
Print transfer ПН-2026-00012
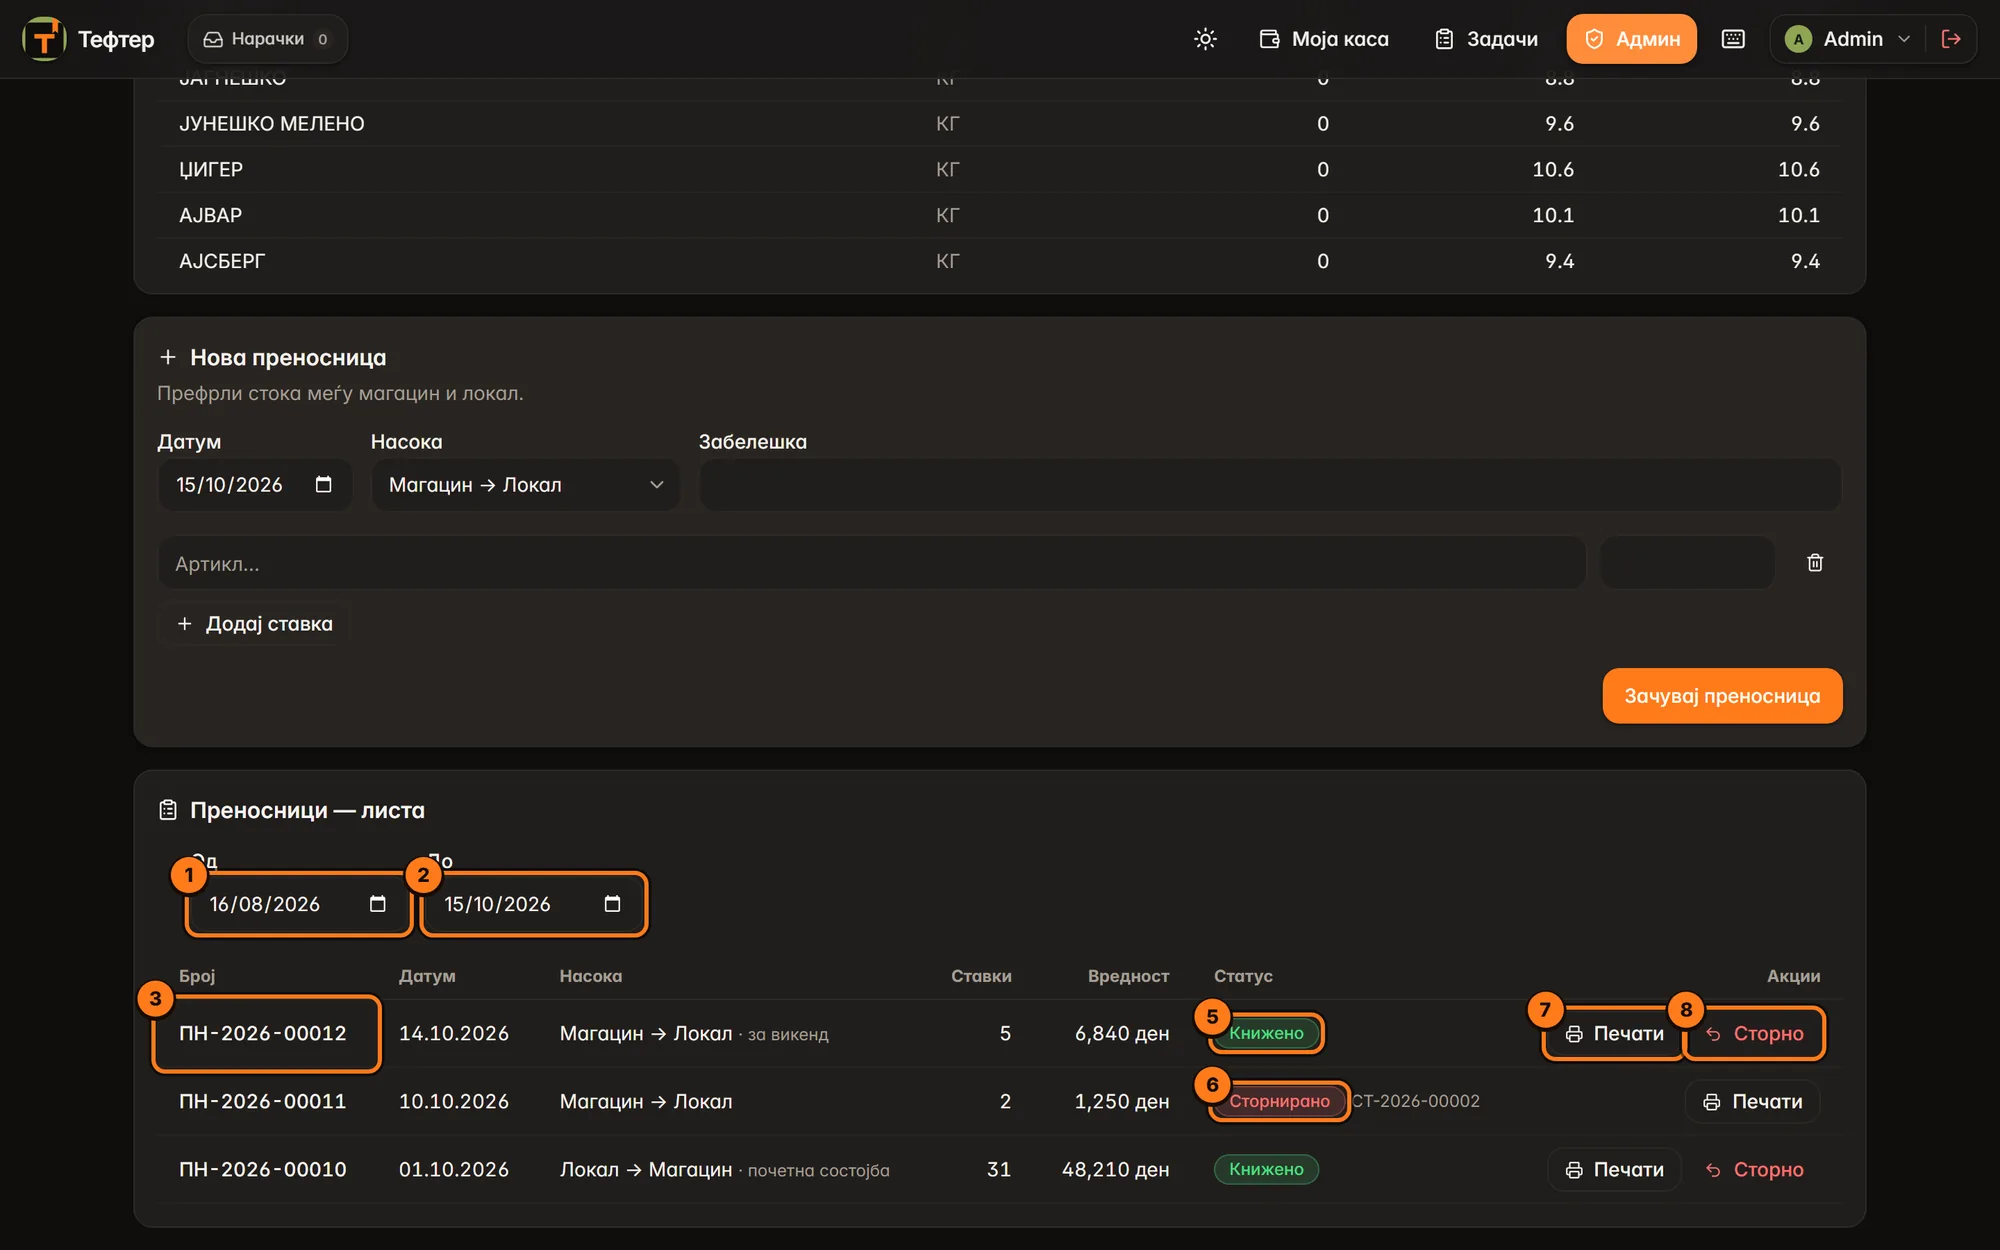pyautogui.click(x=1614, y=1033)
